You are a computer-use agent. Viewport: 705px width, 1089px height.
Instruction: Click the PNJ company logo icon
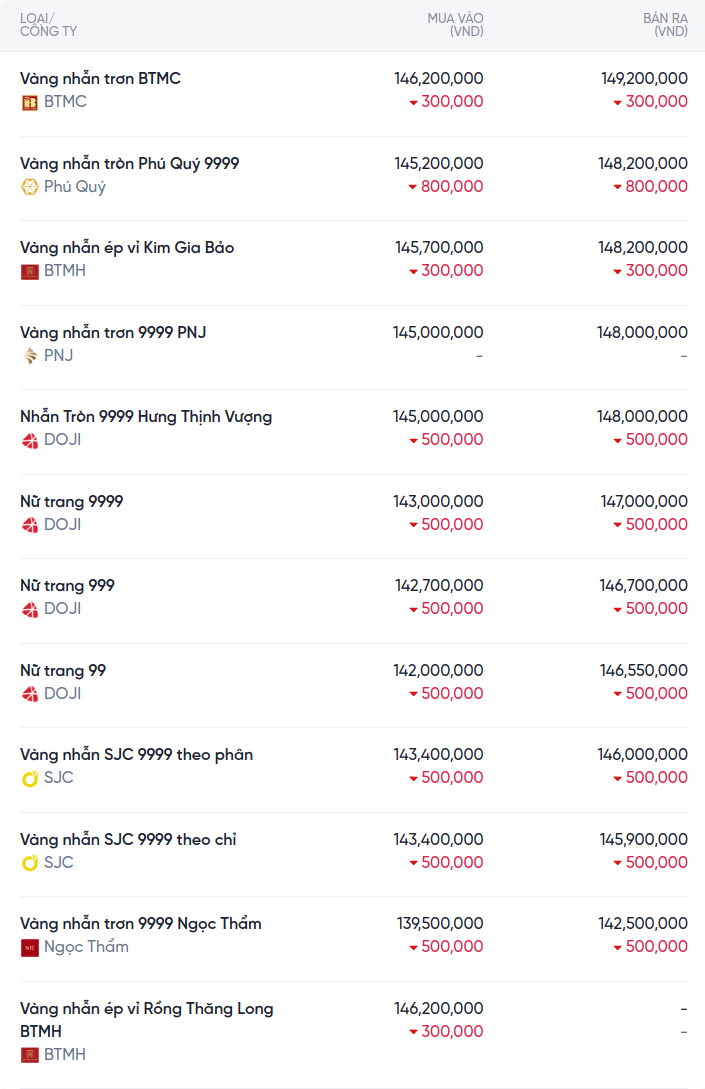click(x=30, y=356)
